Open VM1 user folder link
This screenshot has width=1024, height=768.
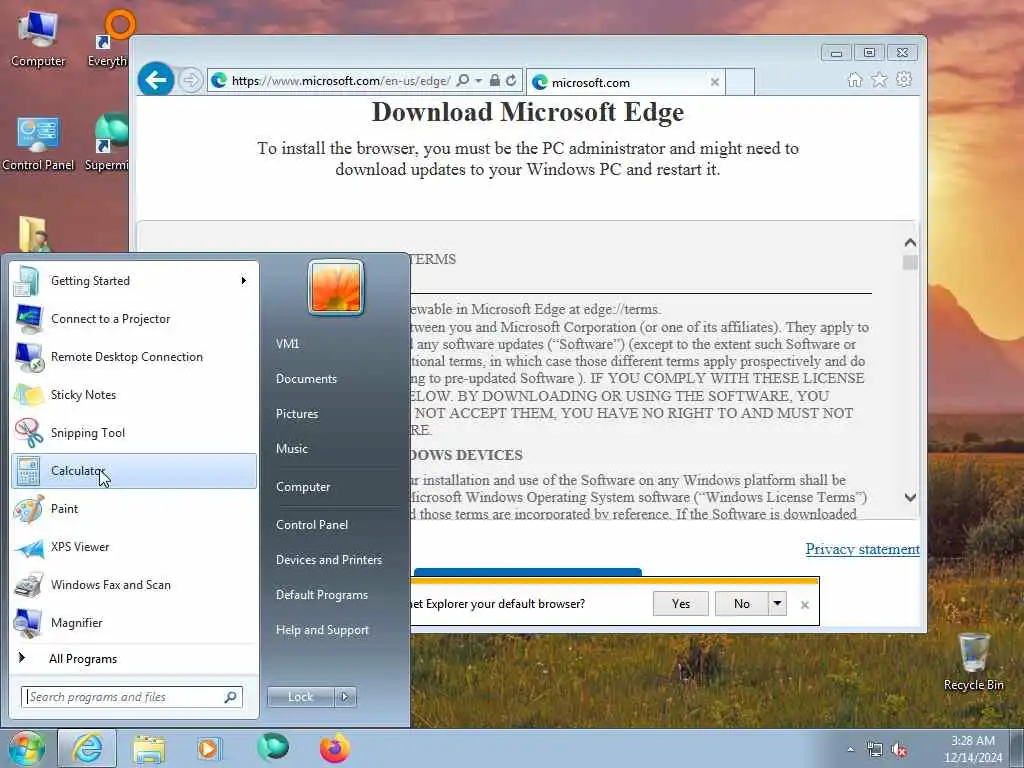point(287,344)
